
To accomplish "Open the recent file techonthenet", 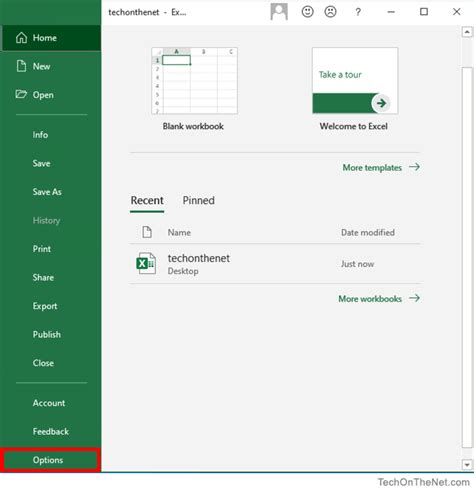I will tap(275, 264).
